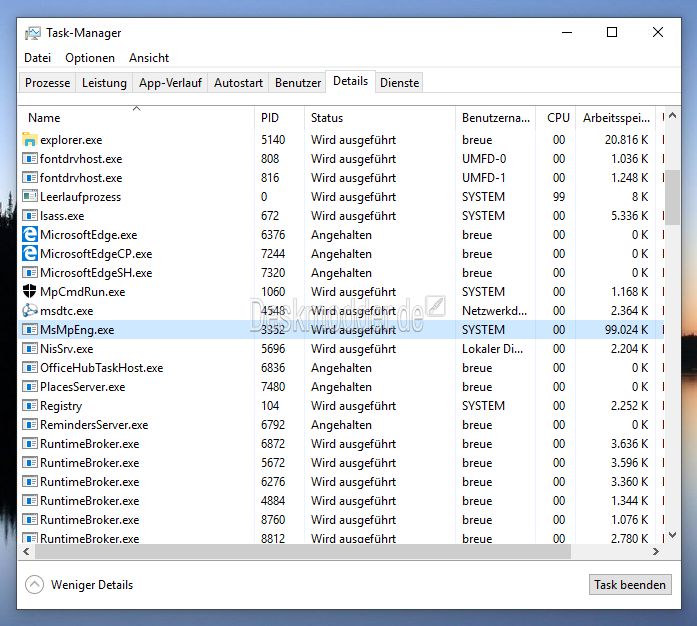Click the scroll-down arrow of vertical scrollbar
The width and height of the screenshot is (697, 626).
coord(673,535)
